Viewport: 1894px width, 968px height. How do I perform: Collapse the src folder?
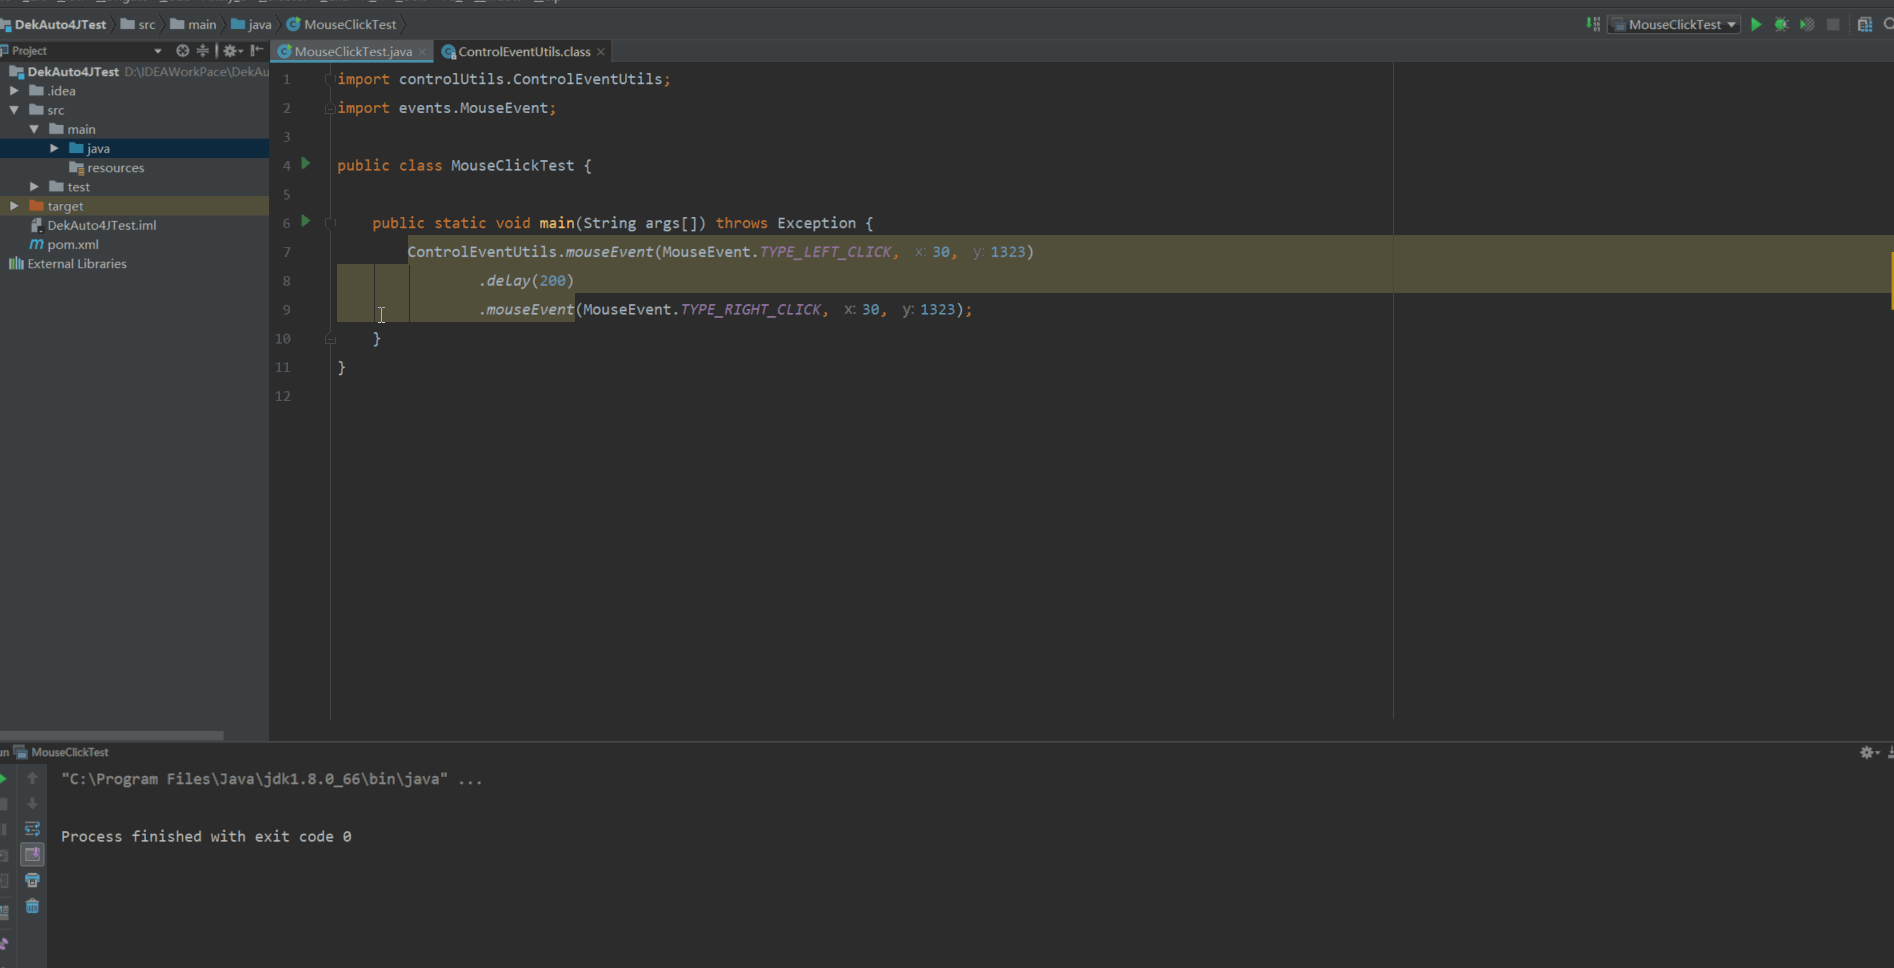point(14,110)
